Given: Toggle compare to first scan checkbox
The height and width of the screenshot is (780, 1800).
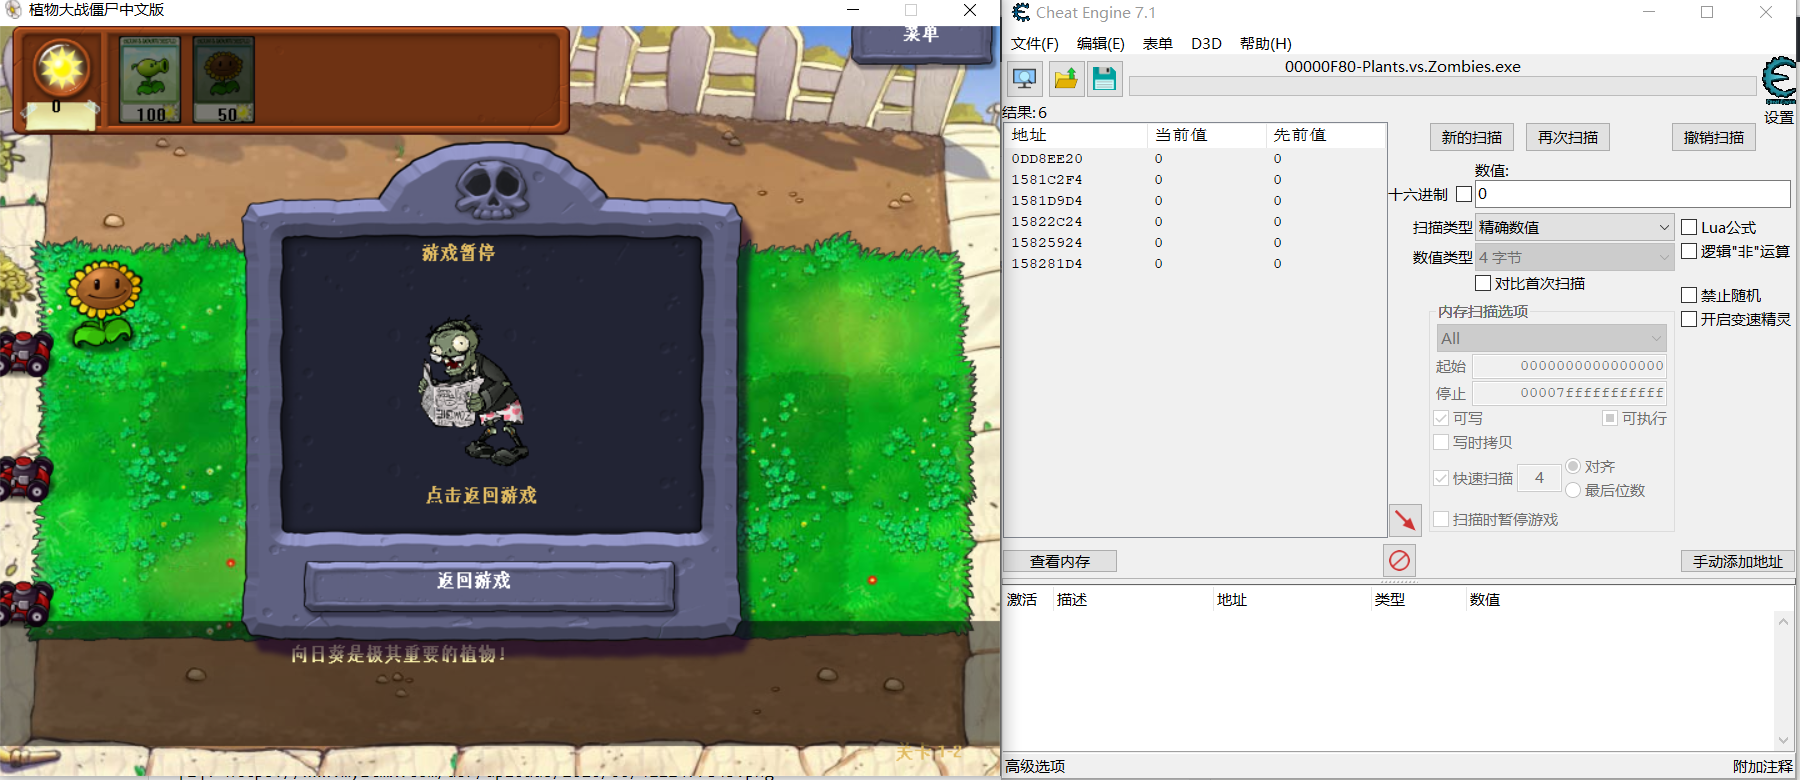Looking at the screenshot, I should pos(1483,283).
